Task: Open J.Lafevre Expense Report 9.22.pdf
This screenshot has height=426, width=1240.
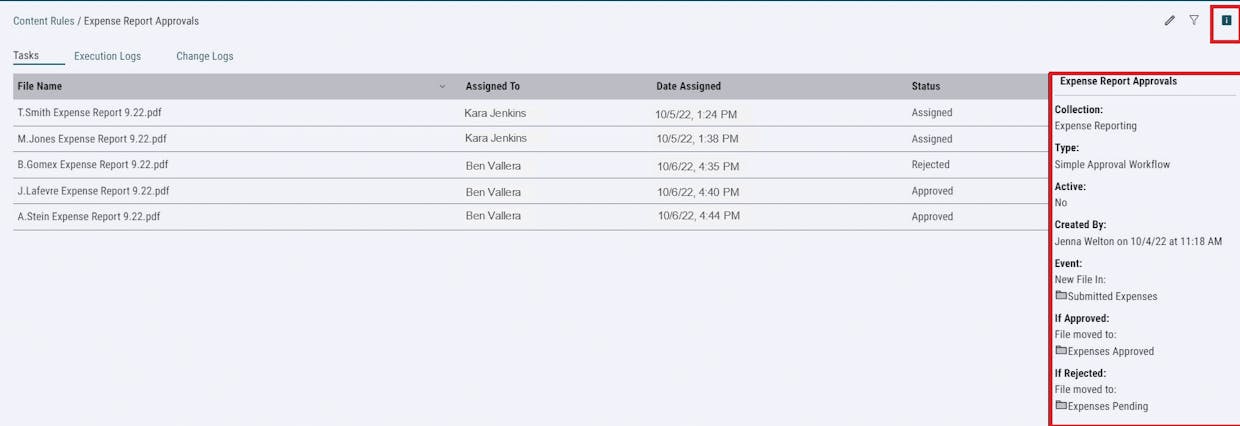Action: pos(93,191)
